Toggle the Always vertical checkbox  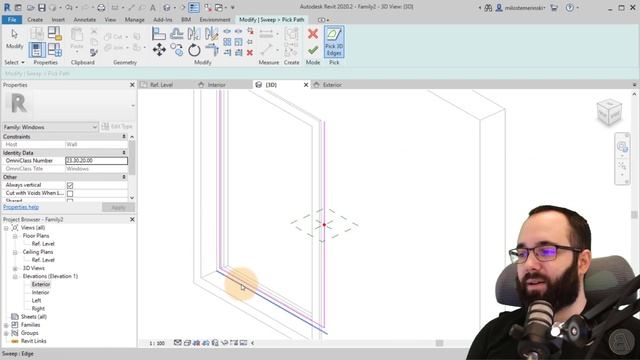[70, 185]
